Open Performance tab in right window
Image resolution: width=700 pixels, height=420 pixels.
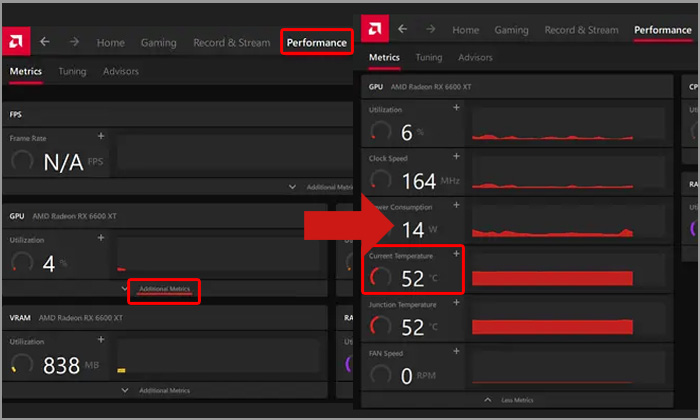[x=662, y=30]
